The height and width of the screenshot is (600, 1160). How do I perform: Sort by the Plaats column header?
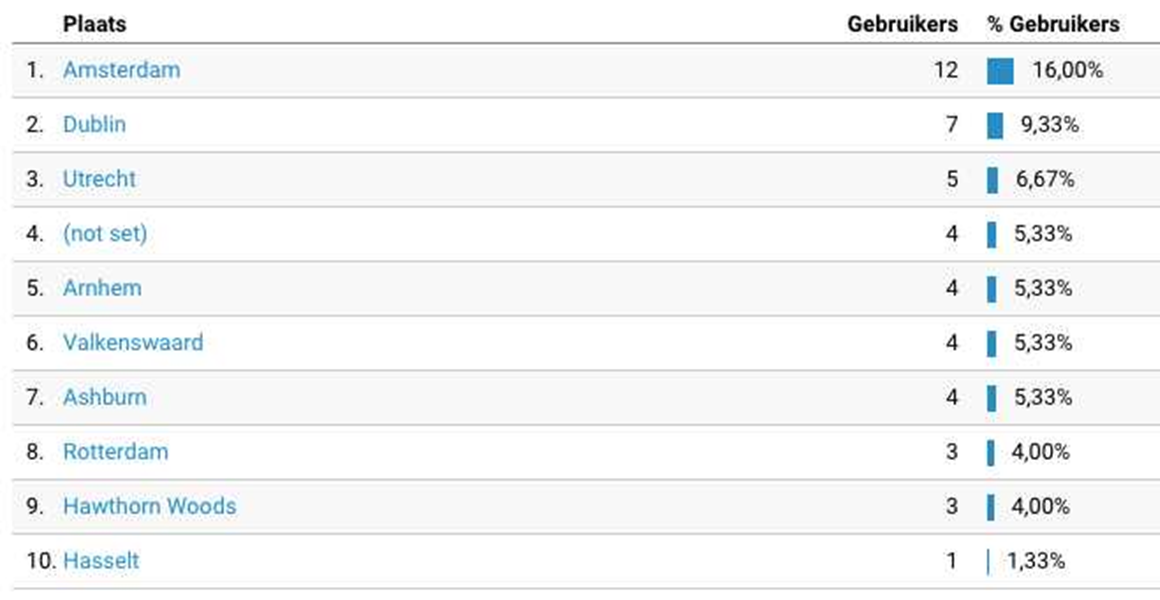[94, 24]
